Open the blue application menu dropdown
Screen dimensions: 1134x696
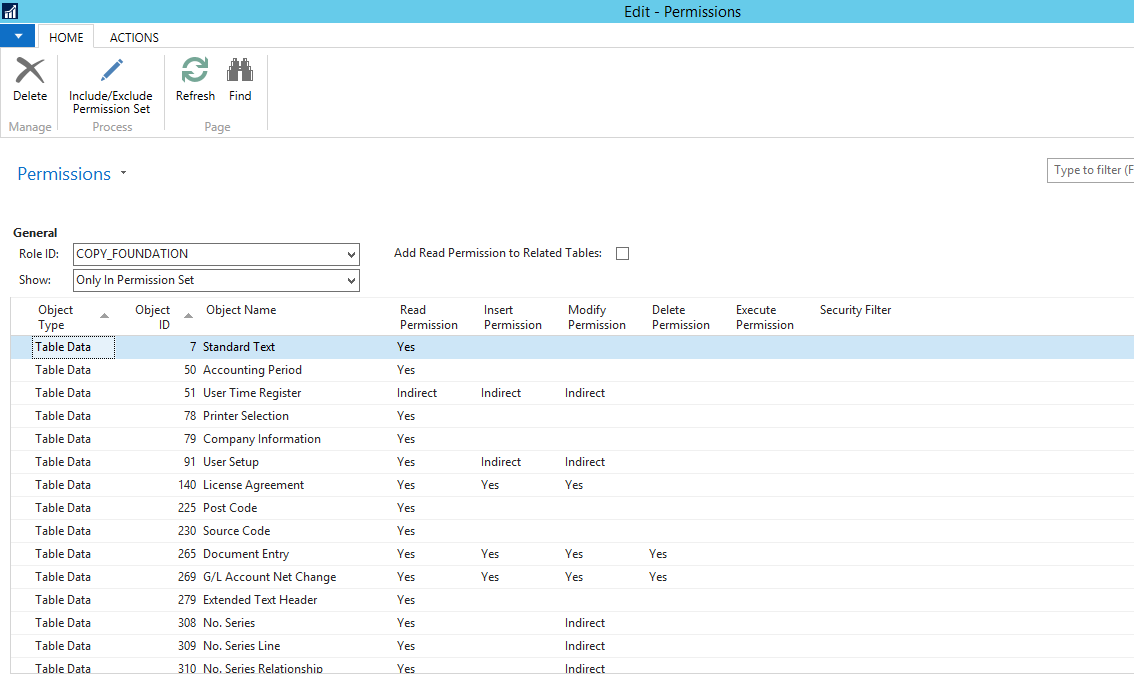point(18,36)
